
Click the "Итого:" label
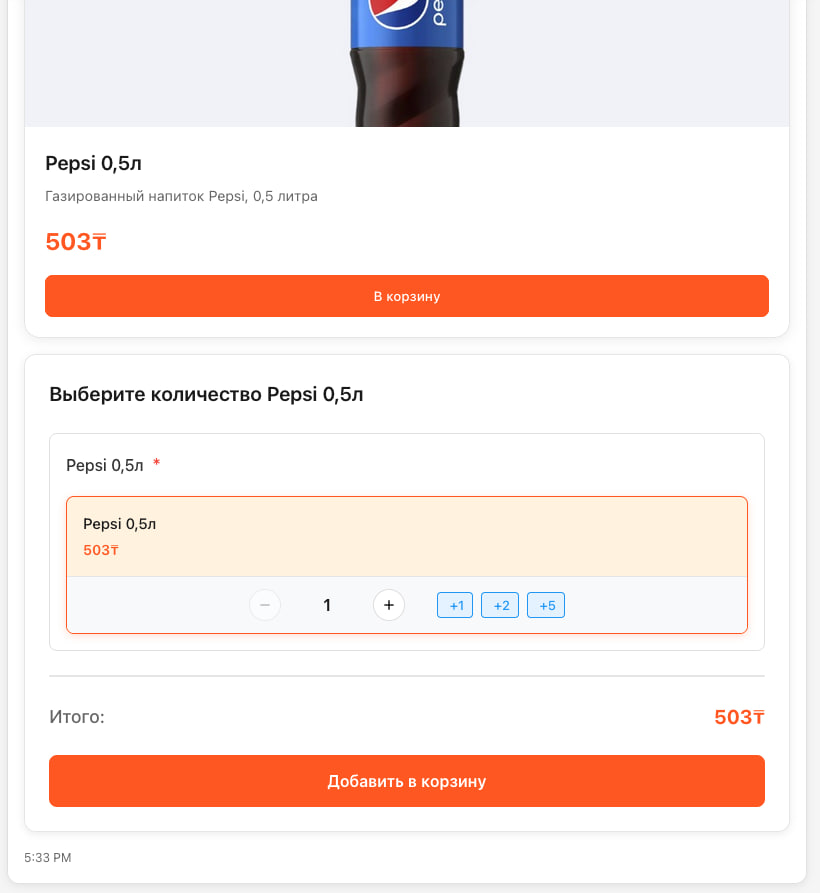coord(77,717)
